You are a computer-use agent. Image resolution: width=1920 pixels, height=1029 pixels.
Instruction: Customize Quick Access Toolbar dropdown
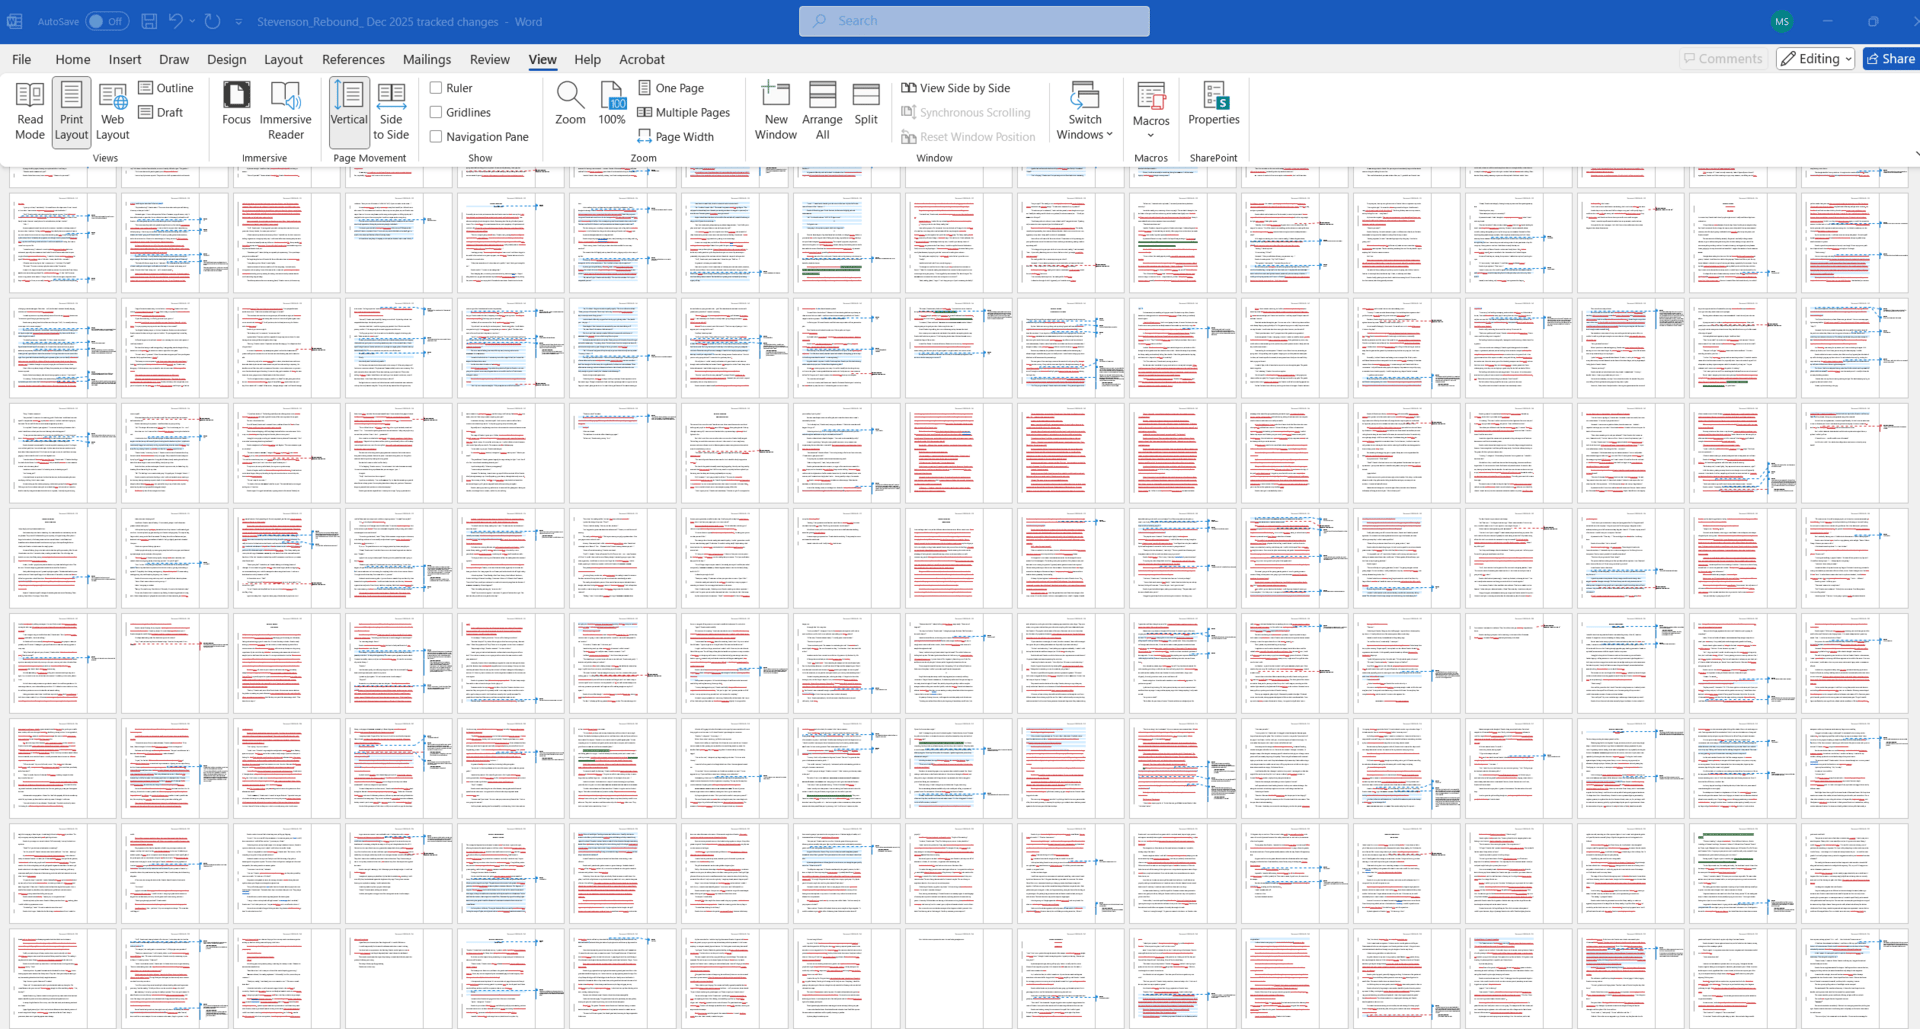tap(238, 21)
